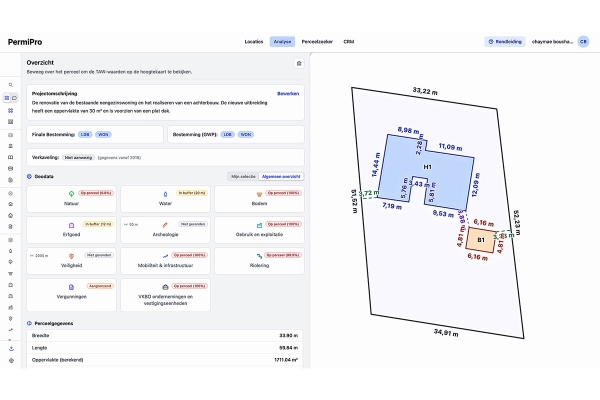Viewport: 600px width, 400px height.
Task: Click the settings gear in sidebar
Action: [11, 361]
